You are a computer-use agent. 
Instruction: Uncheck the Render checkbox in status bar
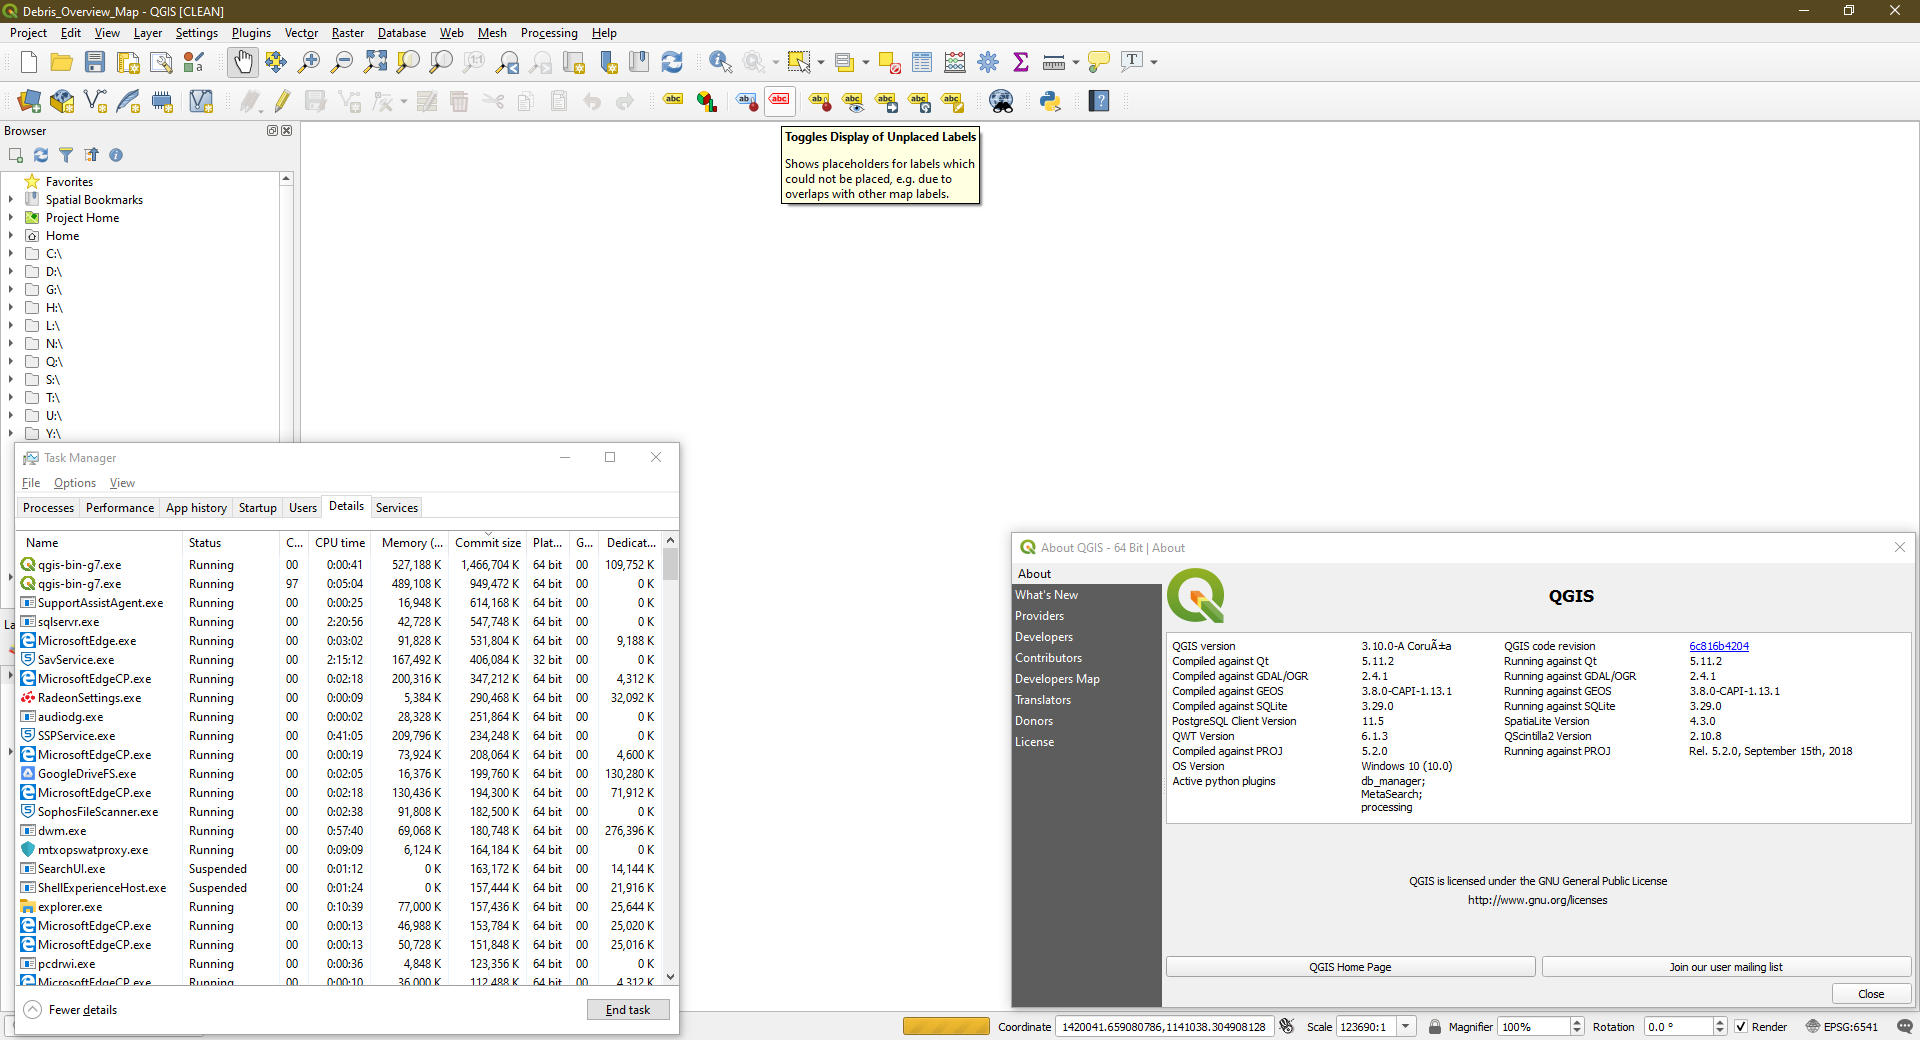point(1742,1027)
